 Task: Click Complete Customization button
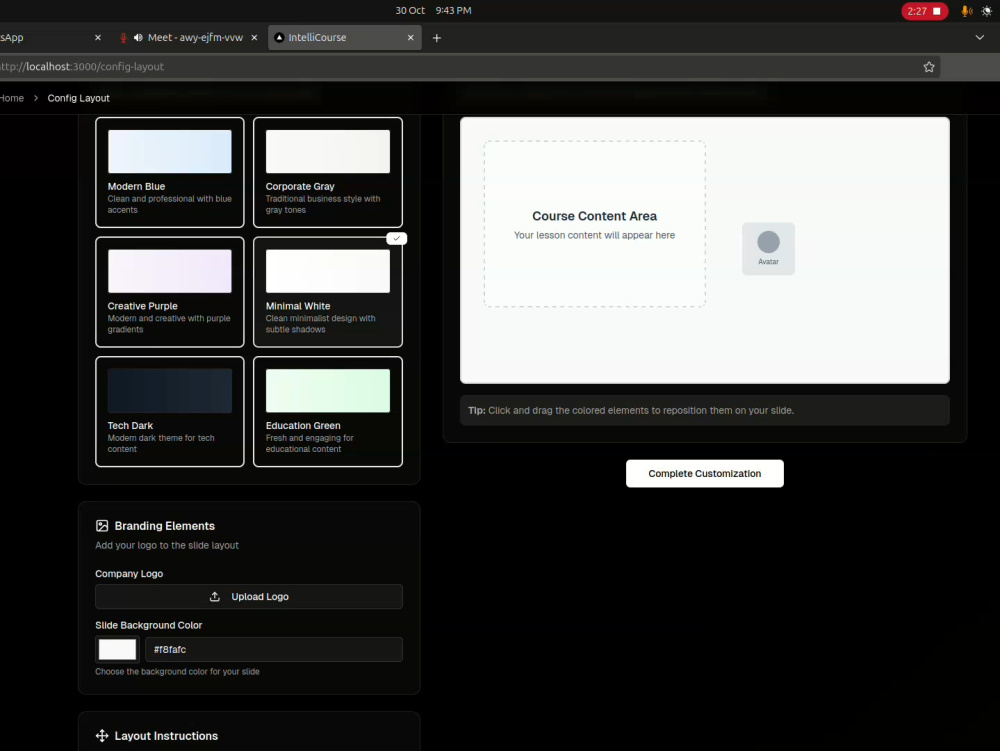tap(705, 474)
